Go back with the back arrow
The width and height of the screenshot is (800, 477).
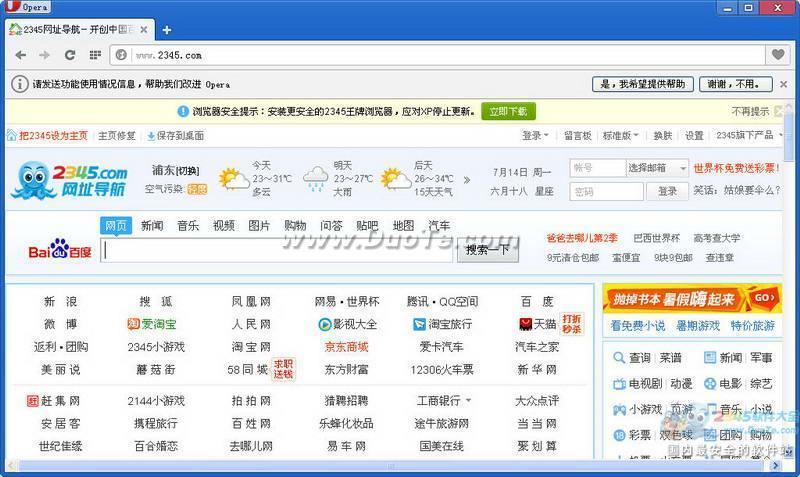[20, 55]
